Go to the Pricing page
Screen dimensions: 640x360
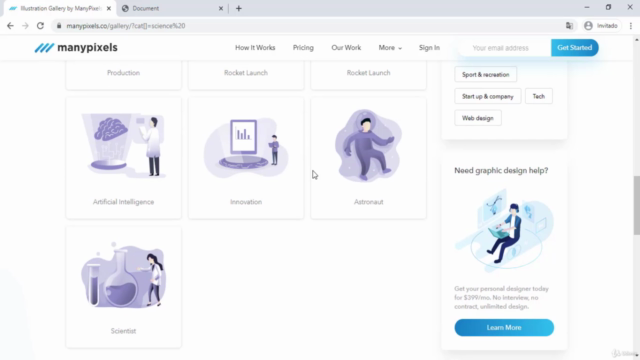(x=303, y=48)
